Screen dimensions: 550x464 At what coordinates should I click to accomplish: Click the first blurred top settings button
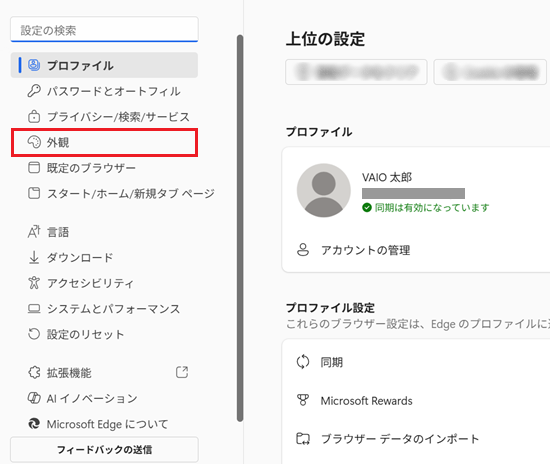click(356, 72)
